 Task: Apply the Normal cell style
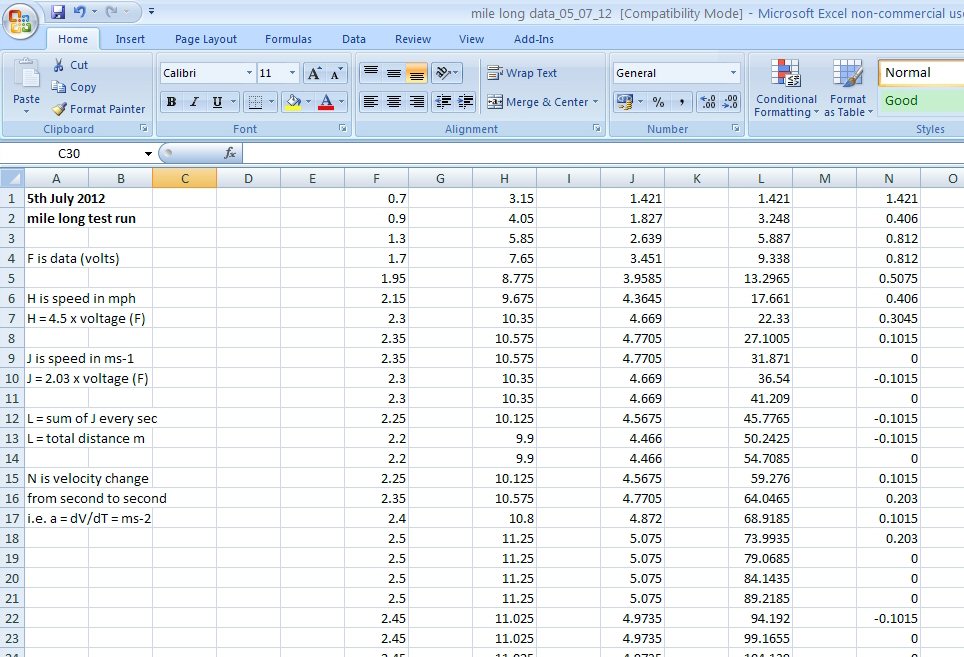tap(921, 73)
